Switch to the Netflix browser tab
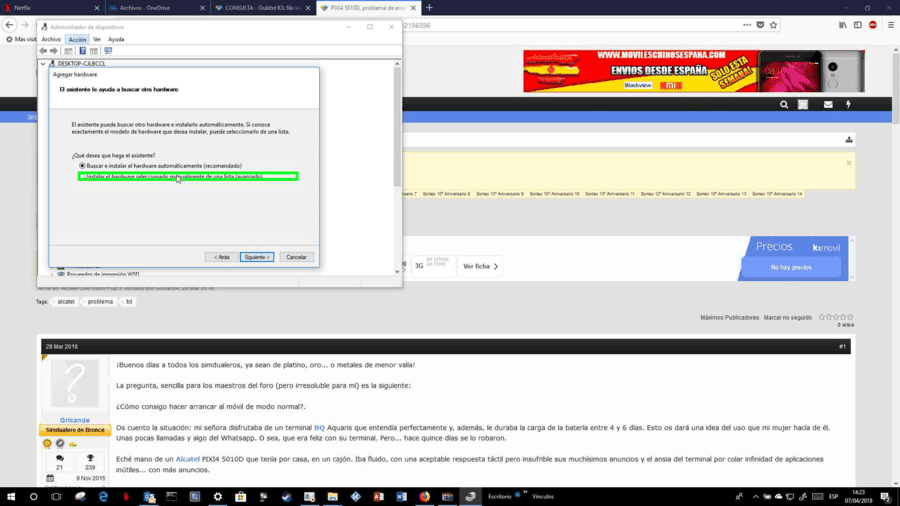Screen dimensions: 900x506 (x=51, y=8)
